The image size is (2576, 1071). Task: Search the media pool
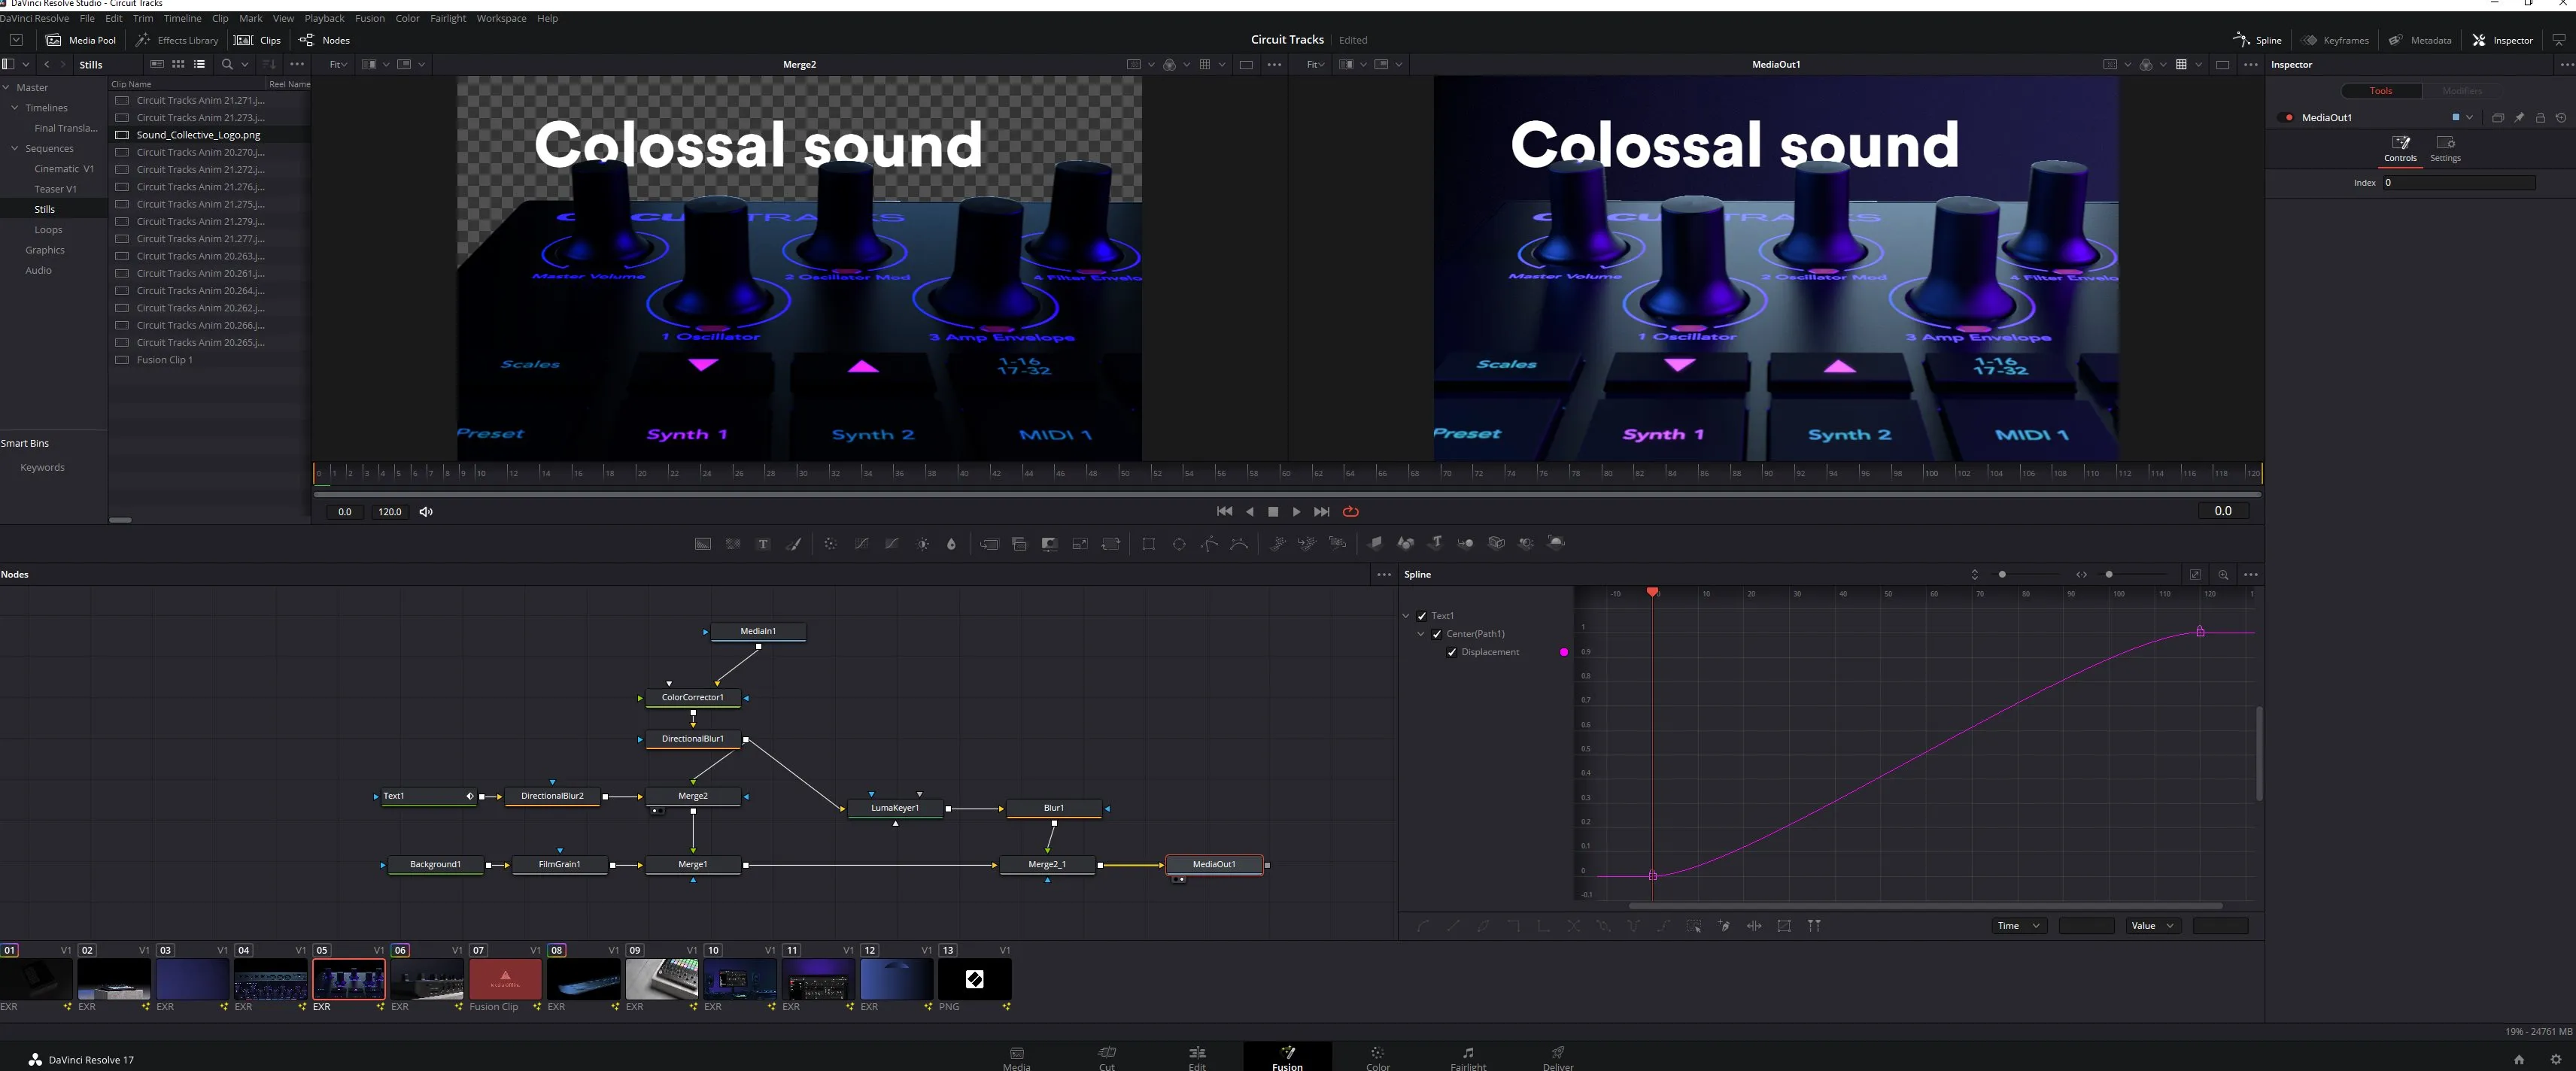(x=227, y=64)
